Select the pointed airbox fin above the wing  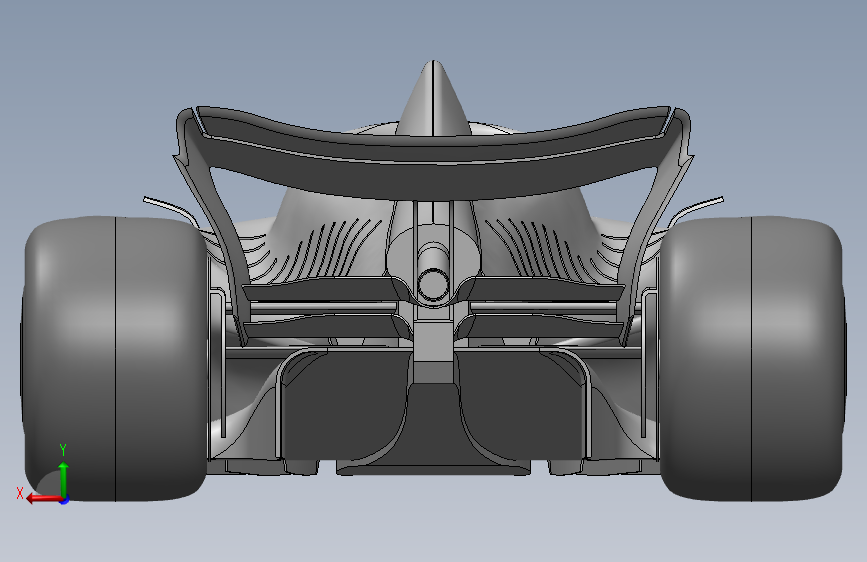click(x=433, y=97)
